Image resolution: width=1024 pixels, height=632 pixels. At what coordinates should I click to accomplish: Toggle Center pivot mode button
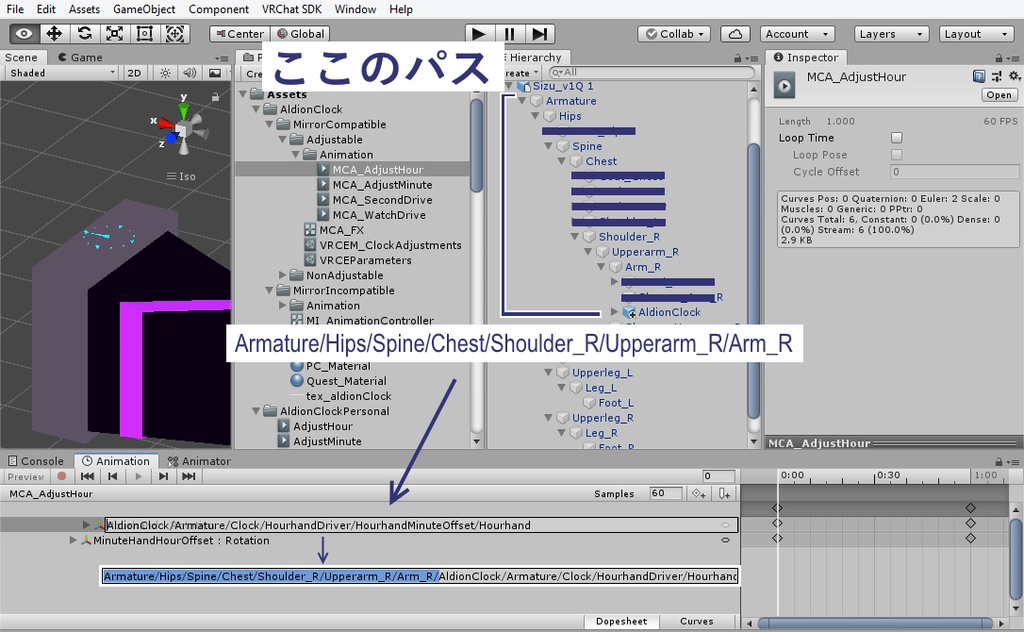click(240, 34)
